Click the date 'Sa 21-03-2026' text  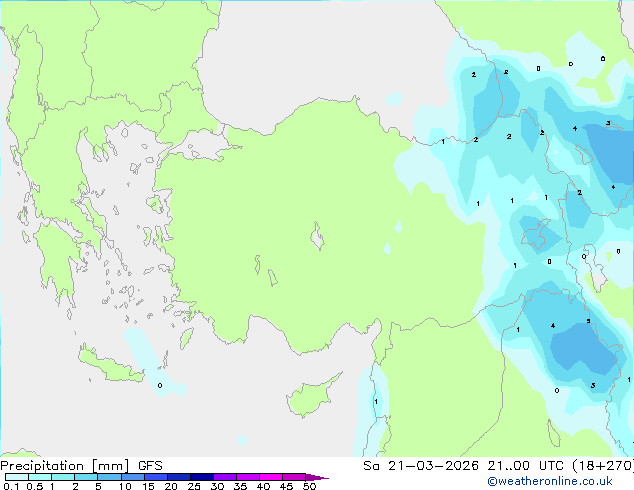point(421,466)
